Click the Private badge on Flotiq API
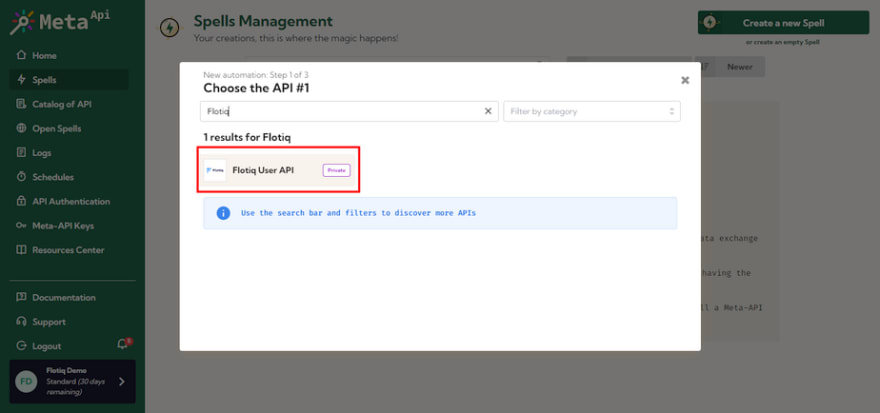Viewport: 880px width, 413px height. [336, 170]
